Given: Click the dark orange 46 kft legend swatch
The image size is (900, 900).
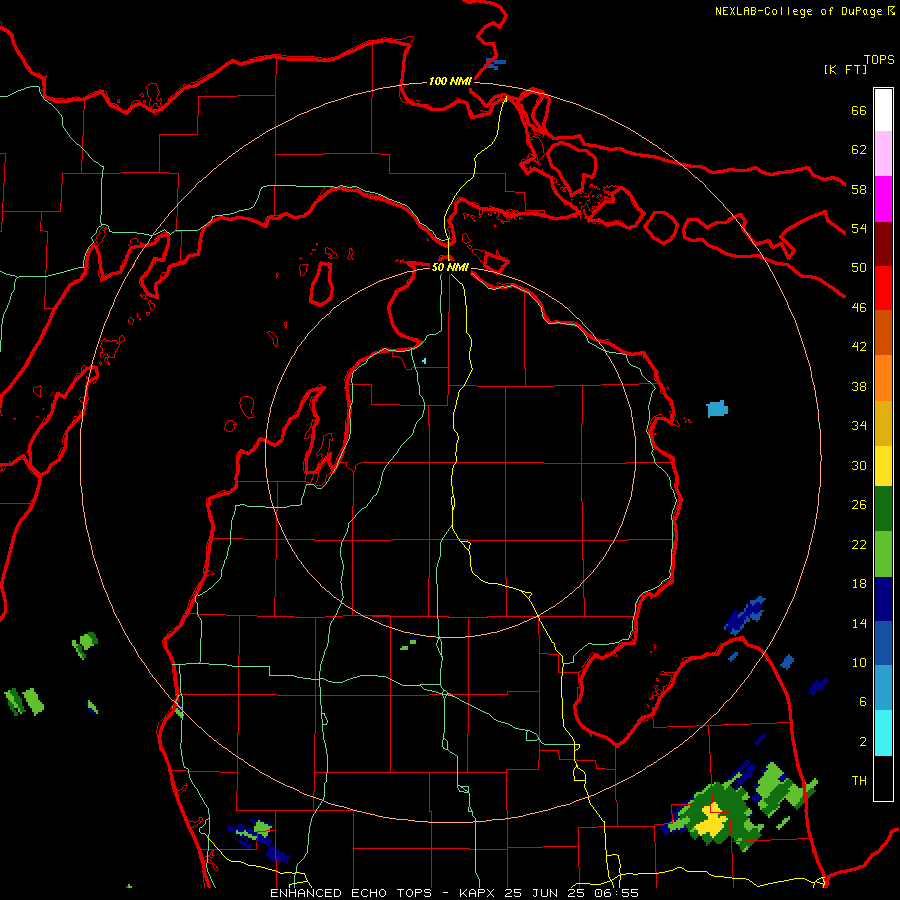Looking at the screenshot, I should point(883,332).
